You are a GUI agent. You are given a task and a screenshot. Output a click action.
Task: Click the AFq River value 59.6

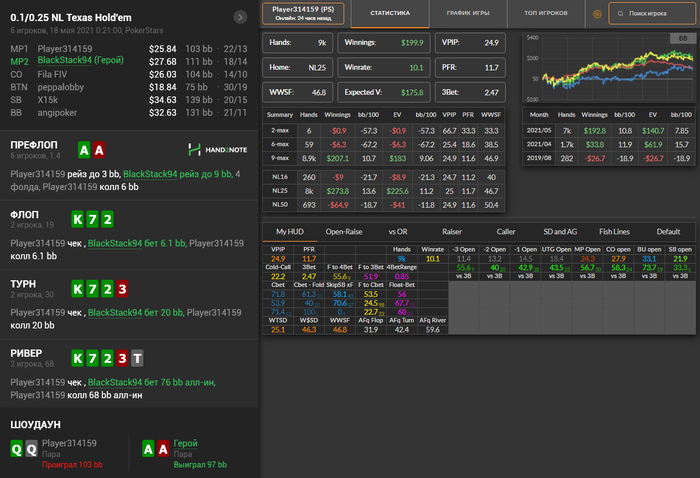(432, 330)
